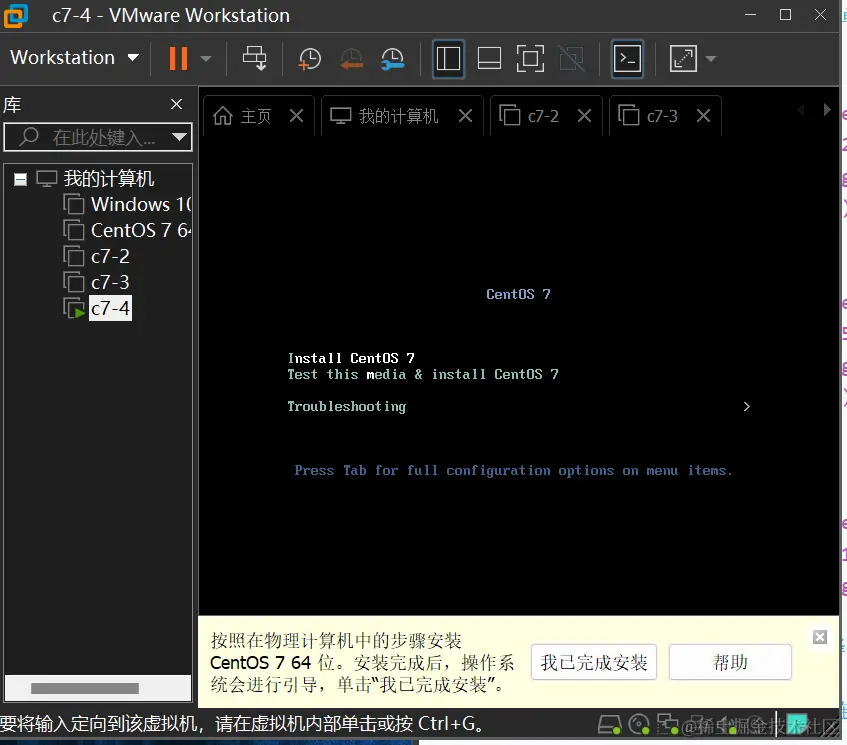Select Windows 10 VM in library
Image resolution: width=847 pixels, height=745 pixels.
point(127,204)
